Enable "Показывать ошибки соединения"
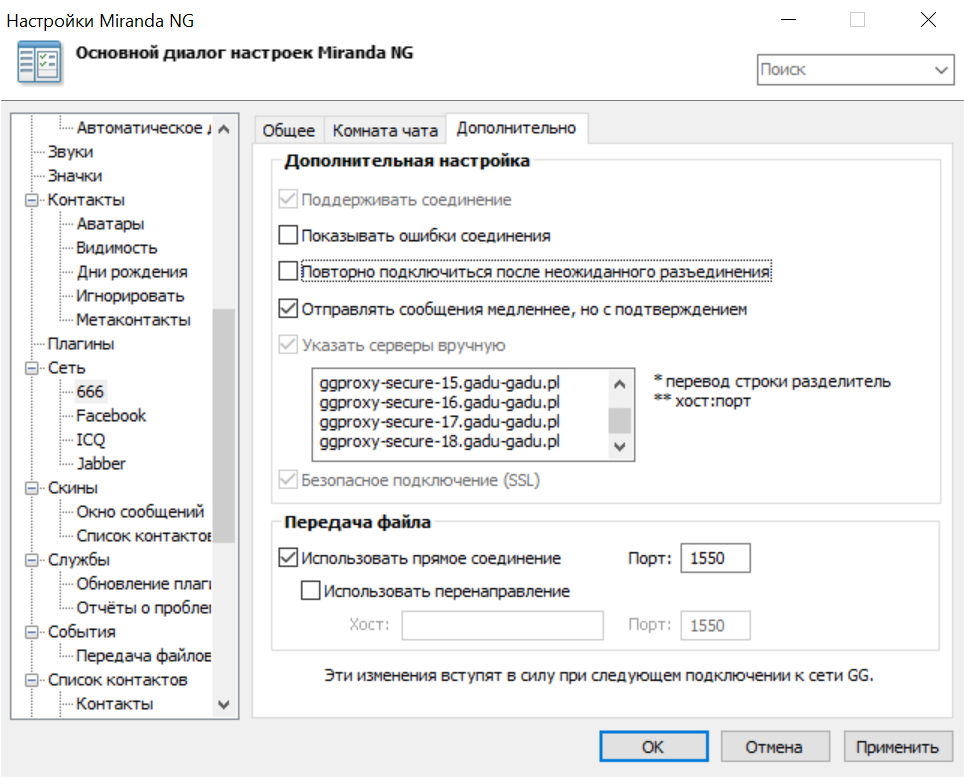Image resolution: width=964 pixels, height=778 pixels. coord(289,235)
